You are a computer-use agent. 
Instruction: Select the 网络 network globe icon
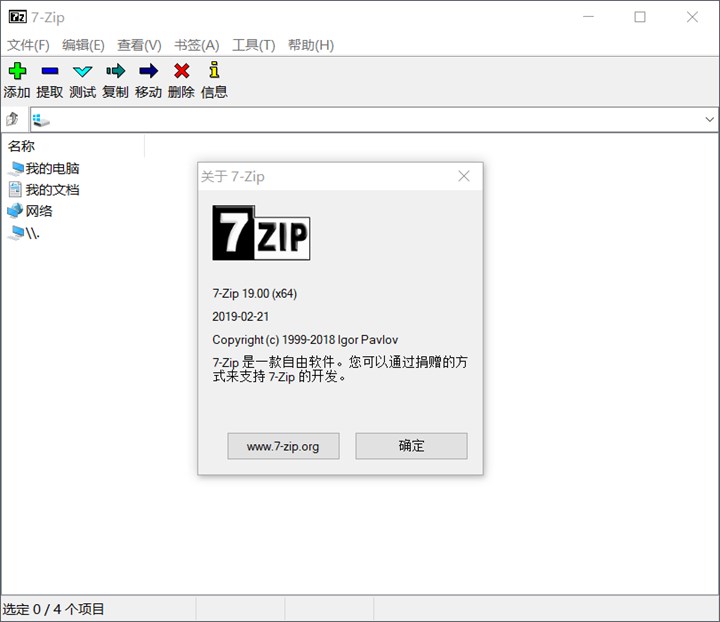pyautogui.click(x=15, y=211)
